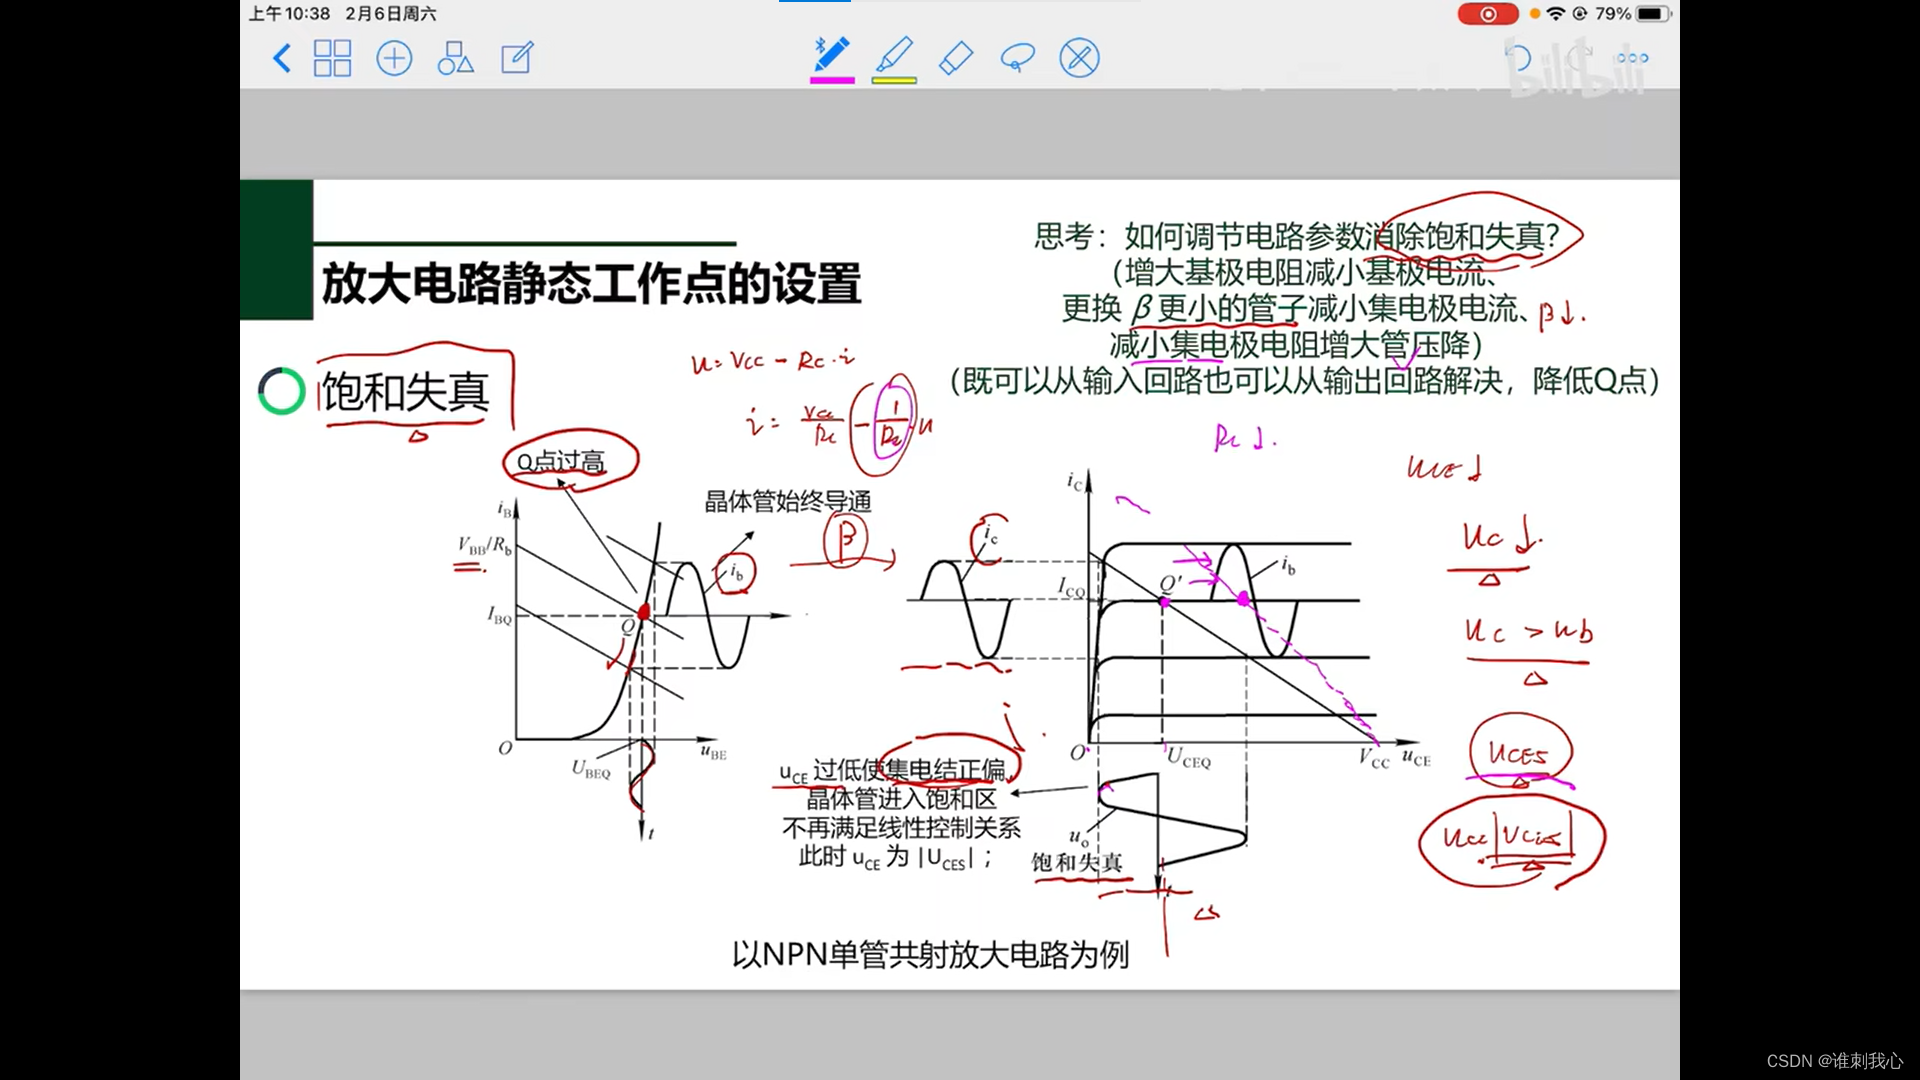Click the add plus circle icon

(394, 58)
